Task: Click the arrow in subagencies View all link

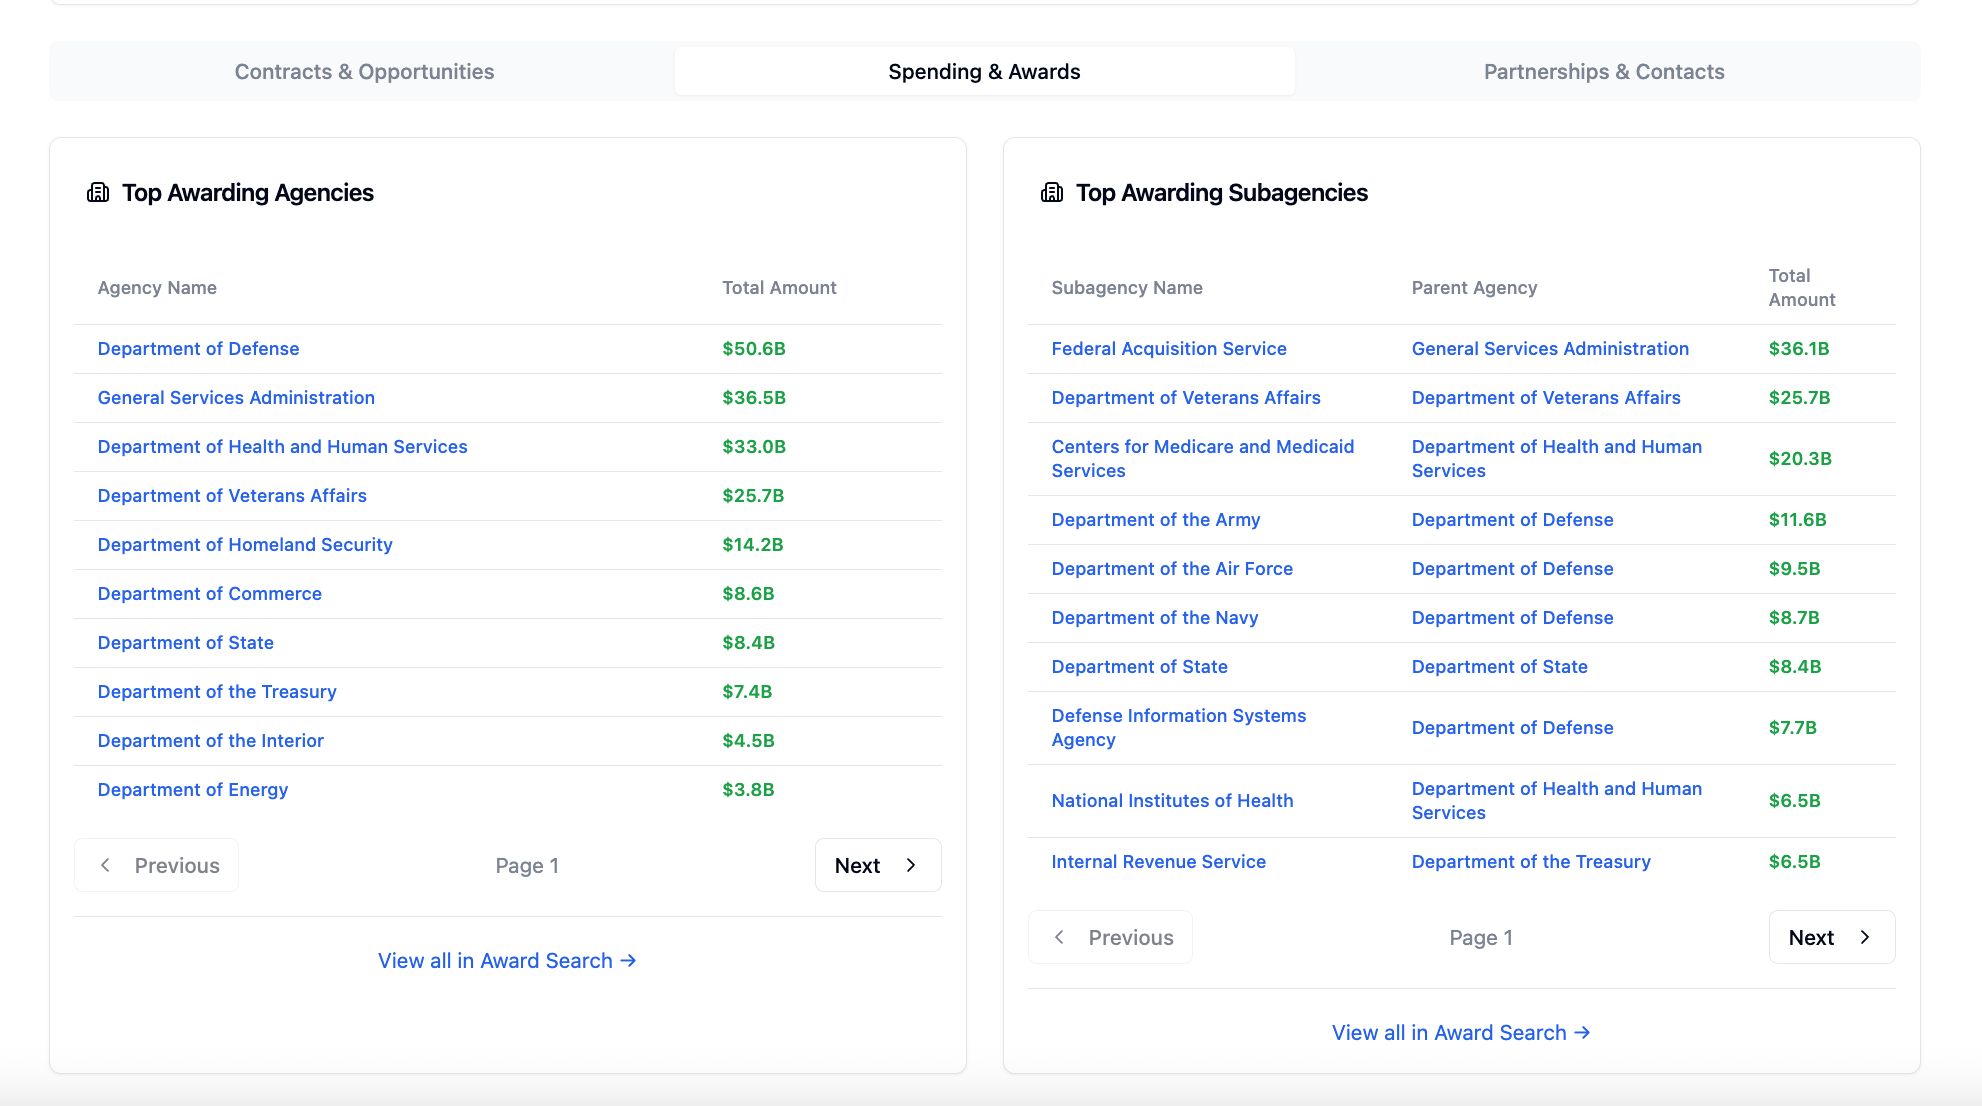Action: pyautogui.click(x=1583, y=1032)
